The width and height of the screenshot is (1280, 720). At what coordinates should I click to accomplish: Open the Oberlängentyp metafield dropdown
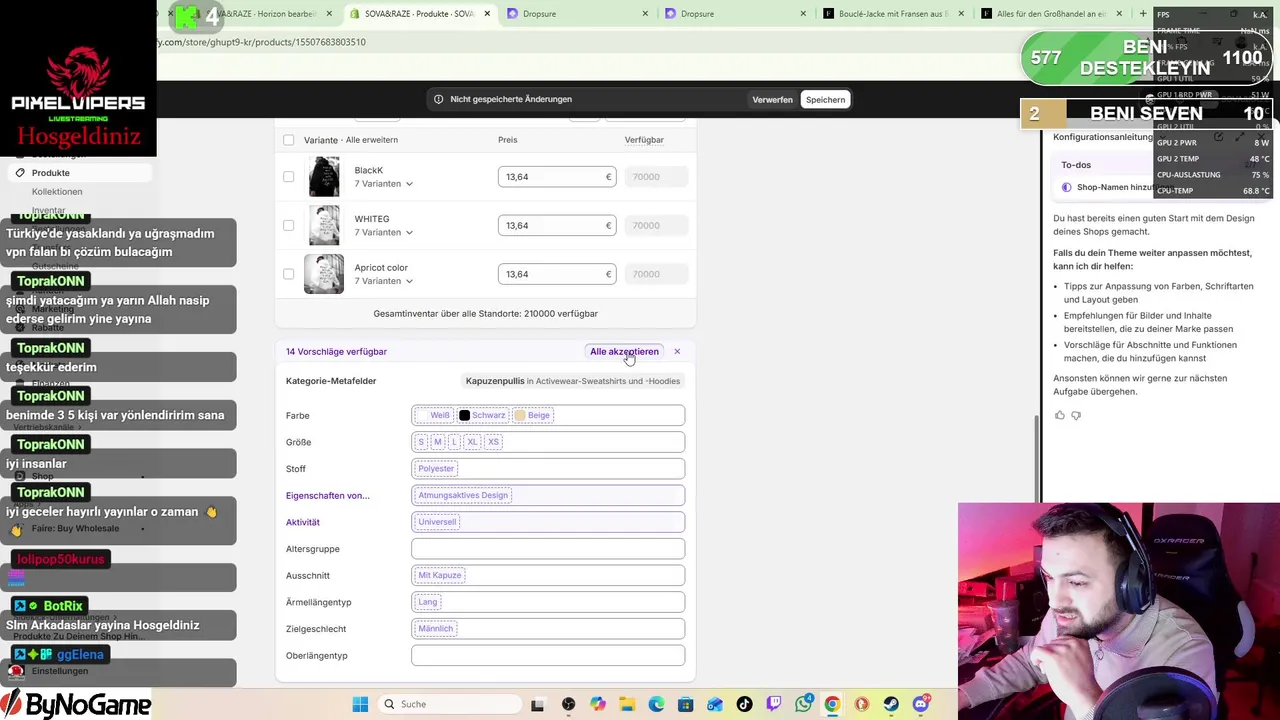coord(548,655)
